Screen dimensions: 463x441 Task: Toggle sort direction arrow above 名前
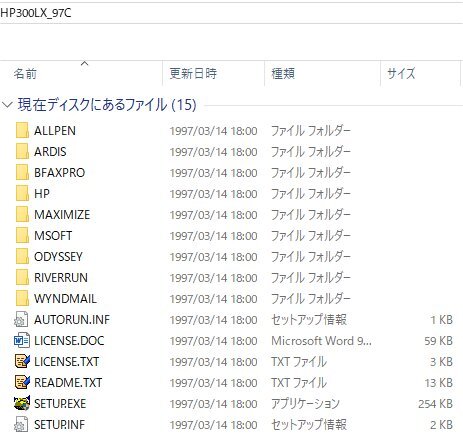(x=85, y=63)
